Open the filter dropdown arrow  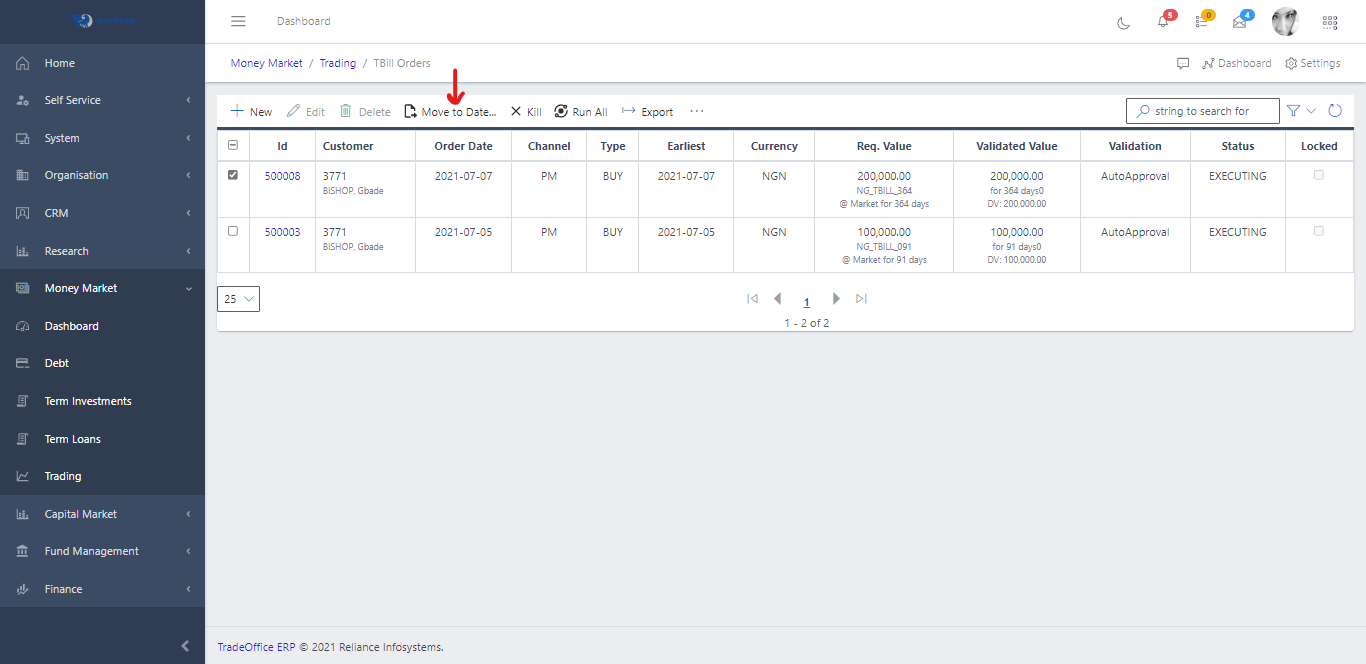(x=1311, y=111)
